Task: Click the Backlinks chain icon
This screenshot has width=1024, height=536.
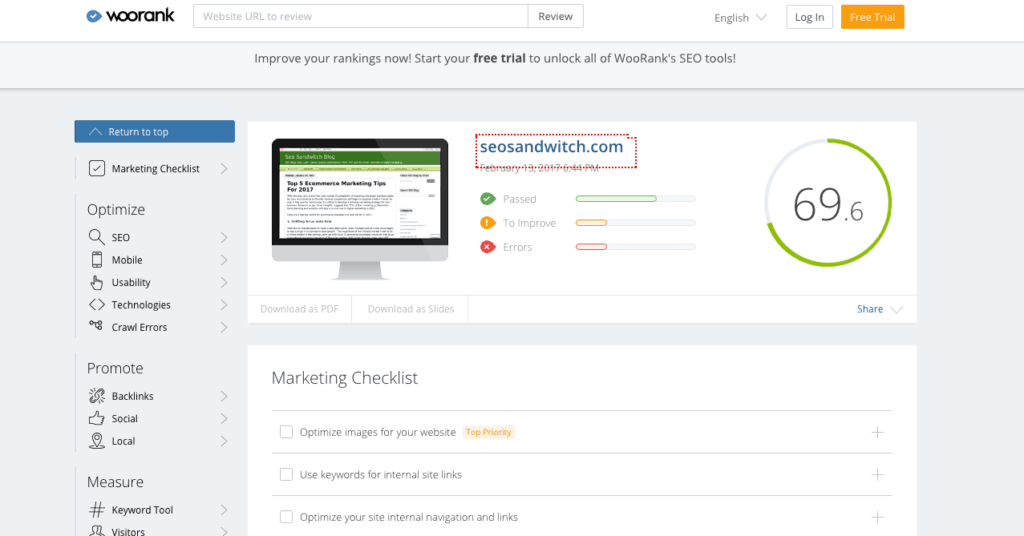Action: click(97, 396)
